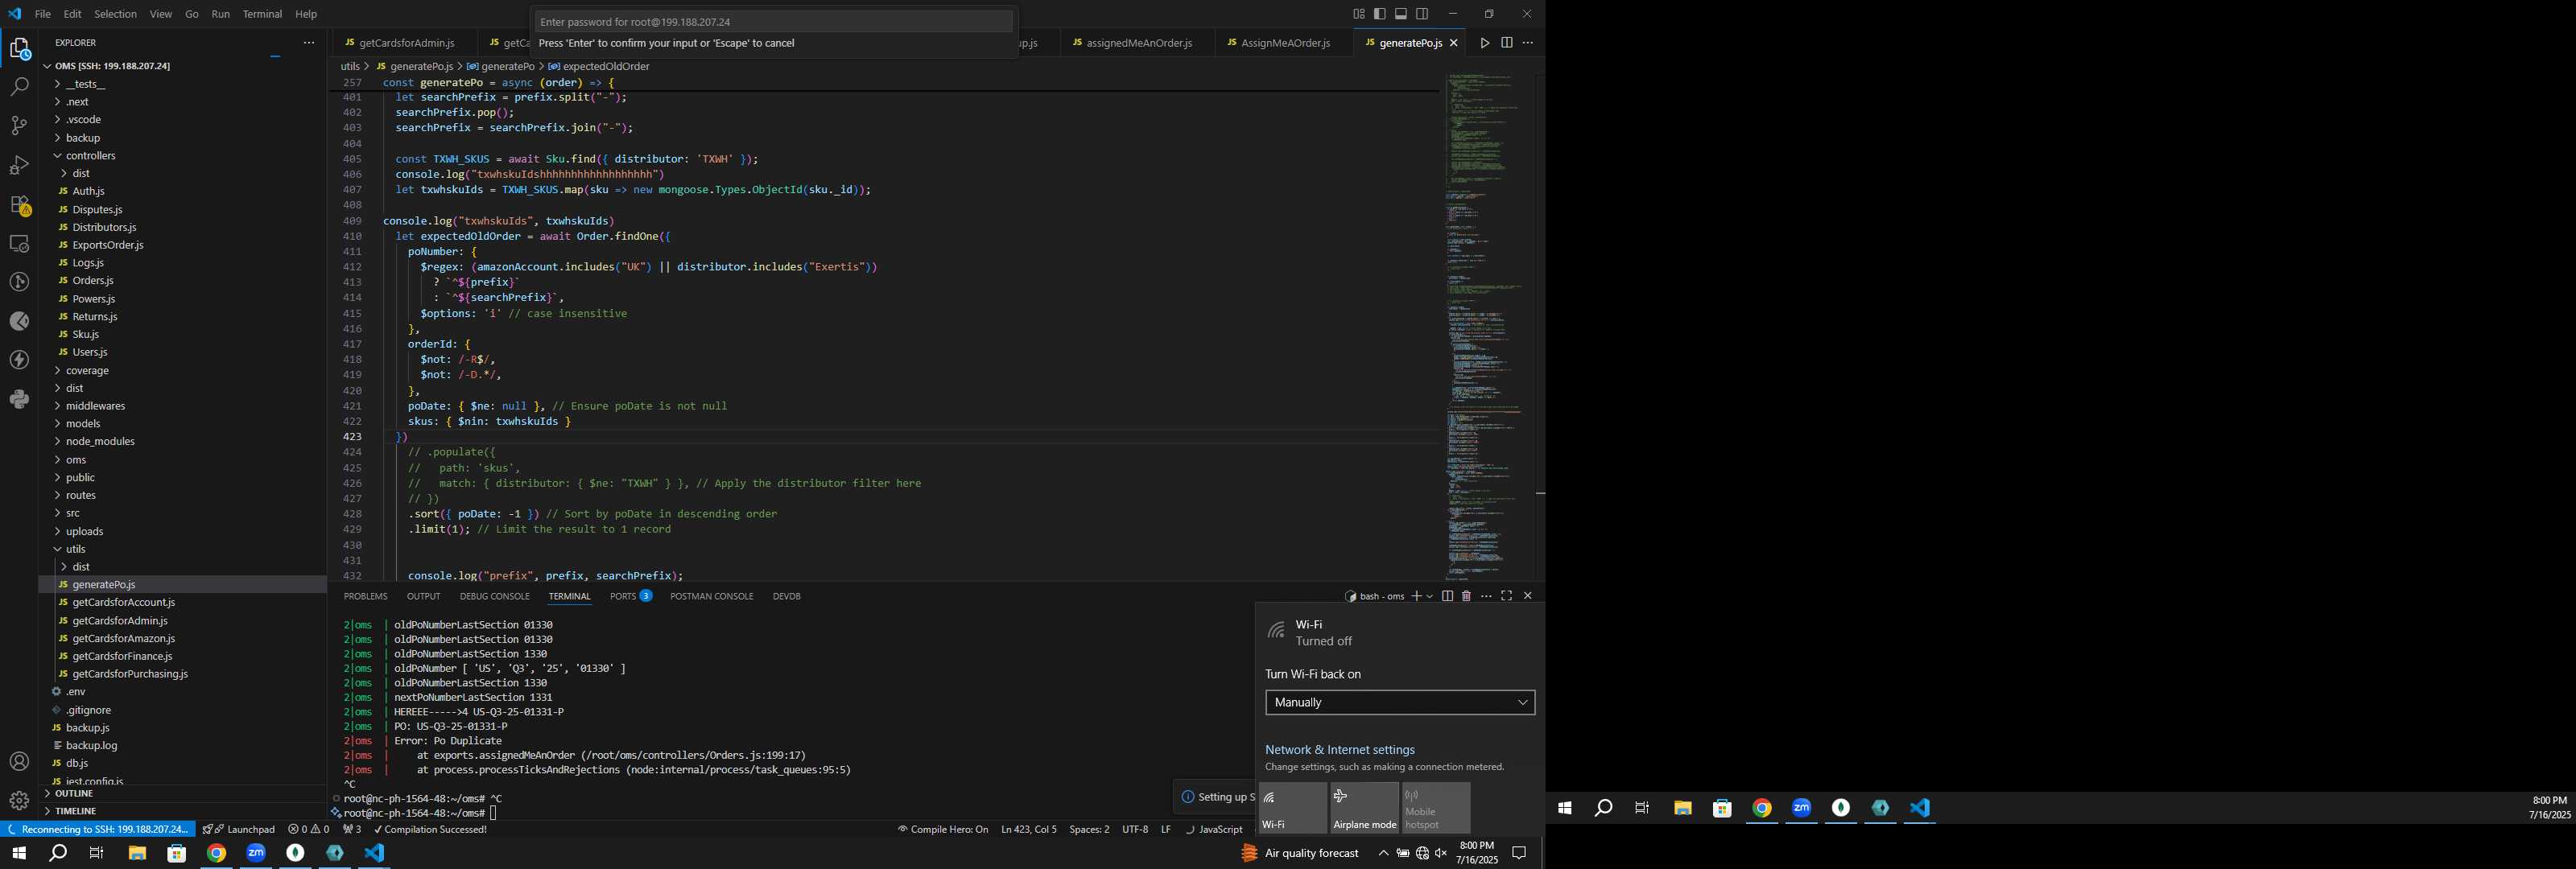Open the Explorer view in activity bar
The image size is (2576, 869).
[19, 49]
